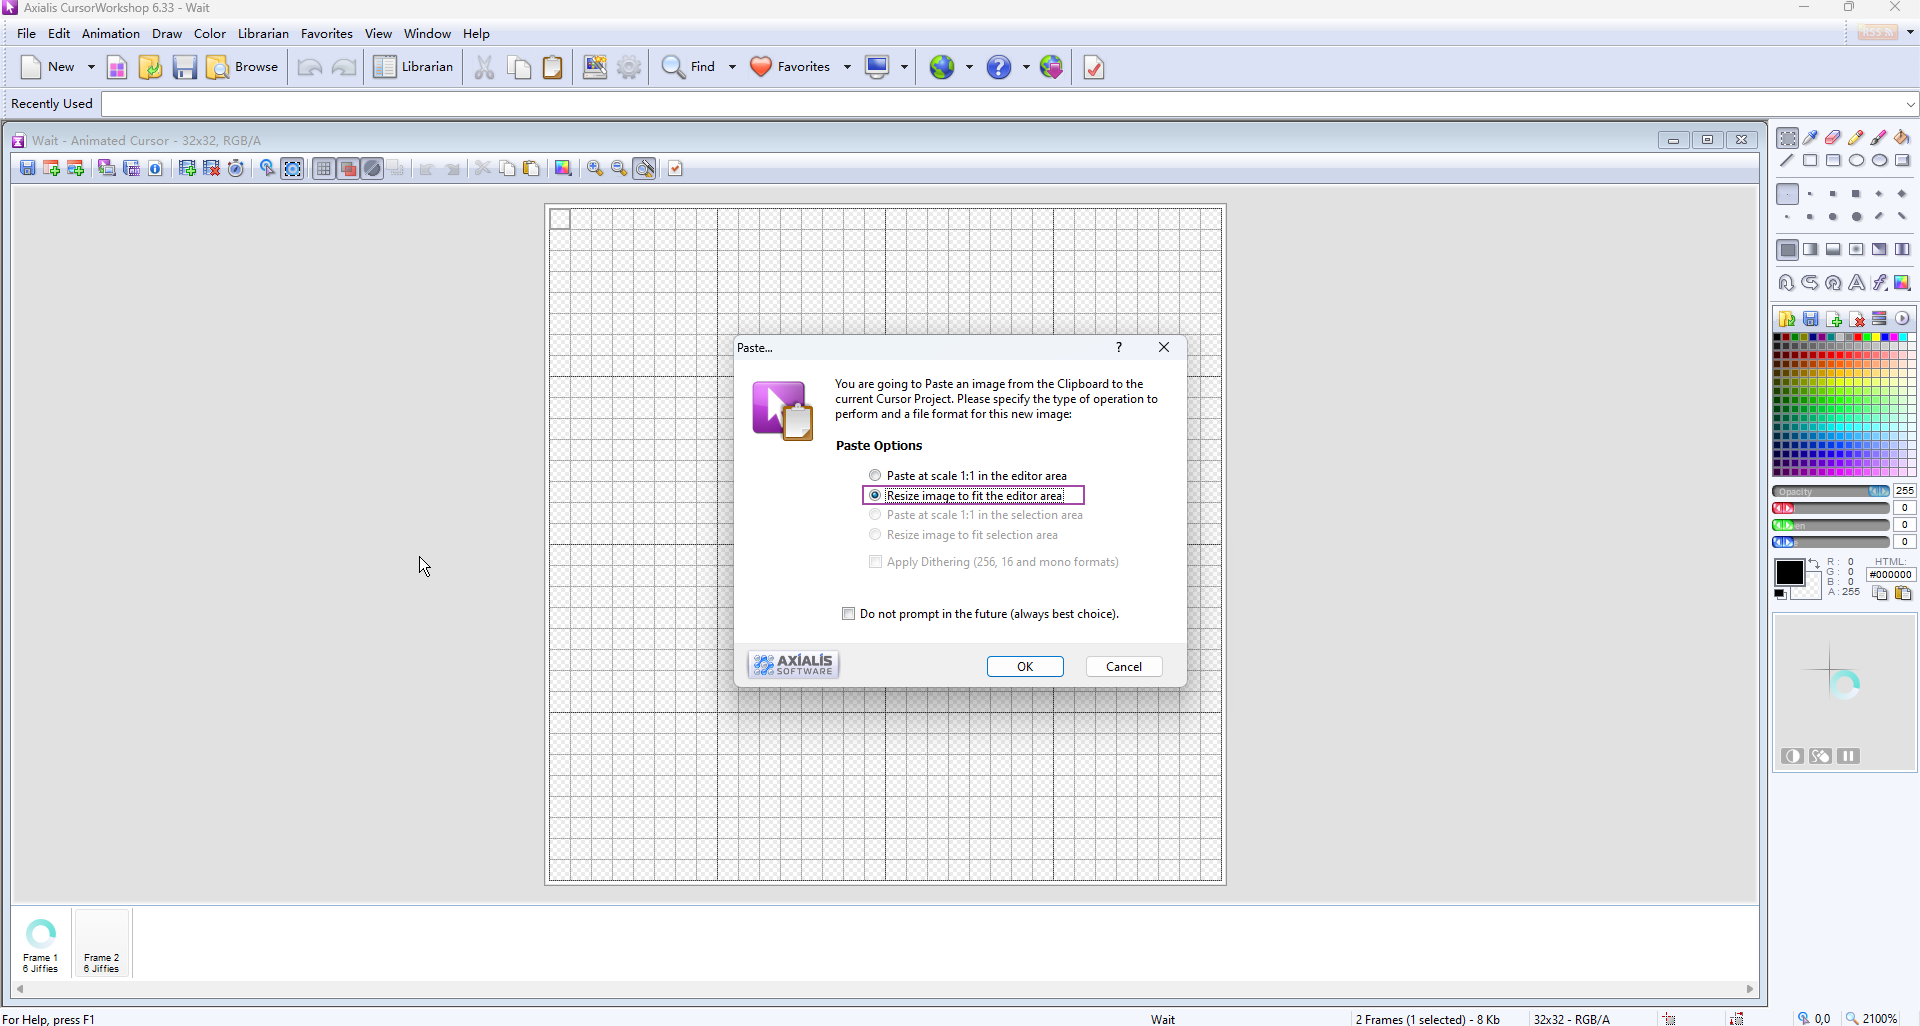Open the Find dropdown arrow
Image resolution: width=1920 pixels, height=1026 pixels.
tap(732, 67)
